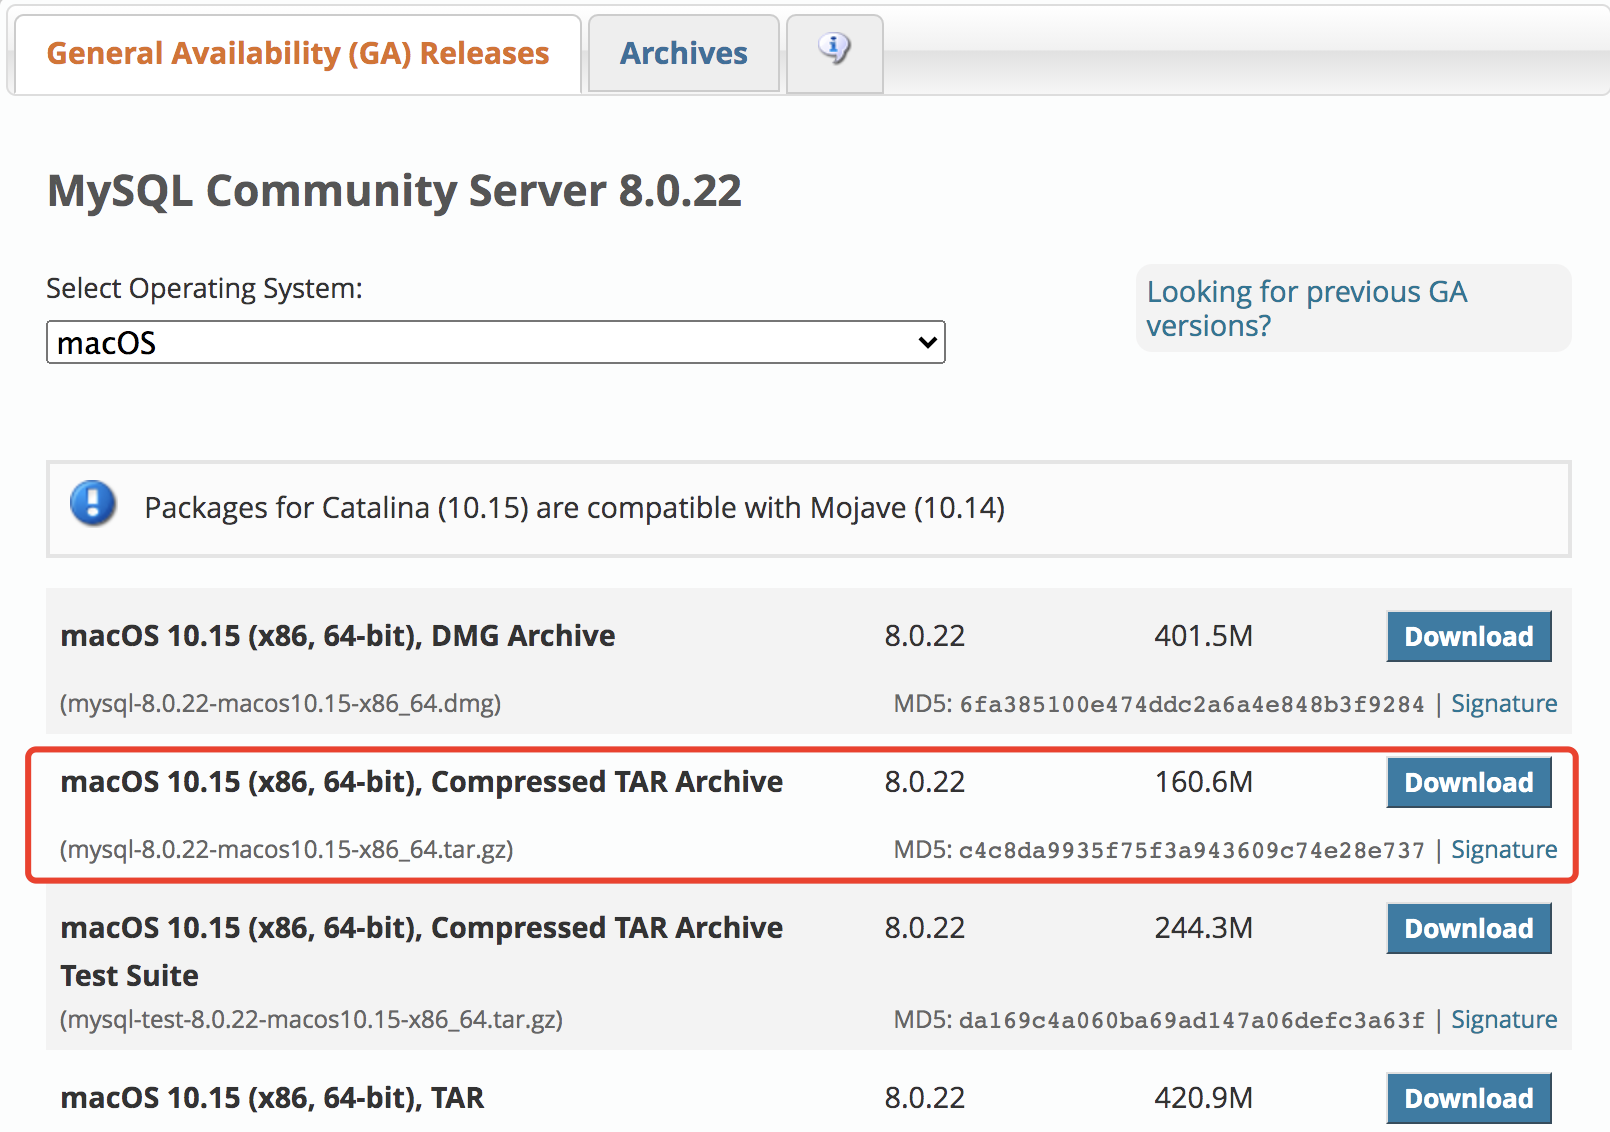Screen dimensions: 1610x1132
Task: Select MD5 hash da169c4a060ba69ad147a06defc3a63f
Action: (1192, 1021)
